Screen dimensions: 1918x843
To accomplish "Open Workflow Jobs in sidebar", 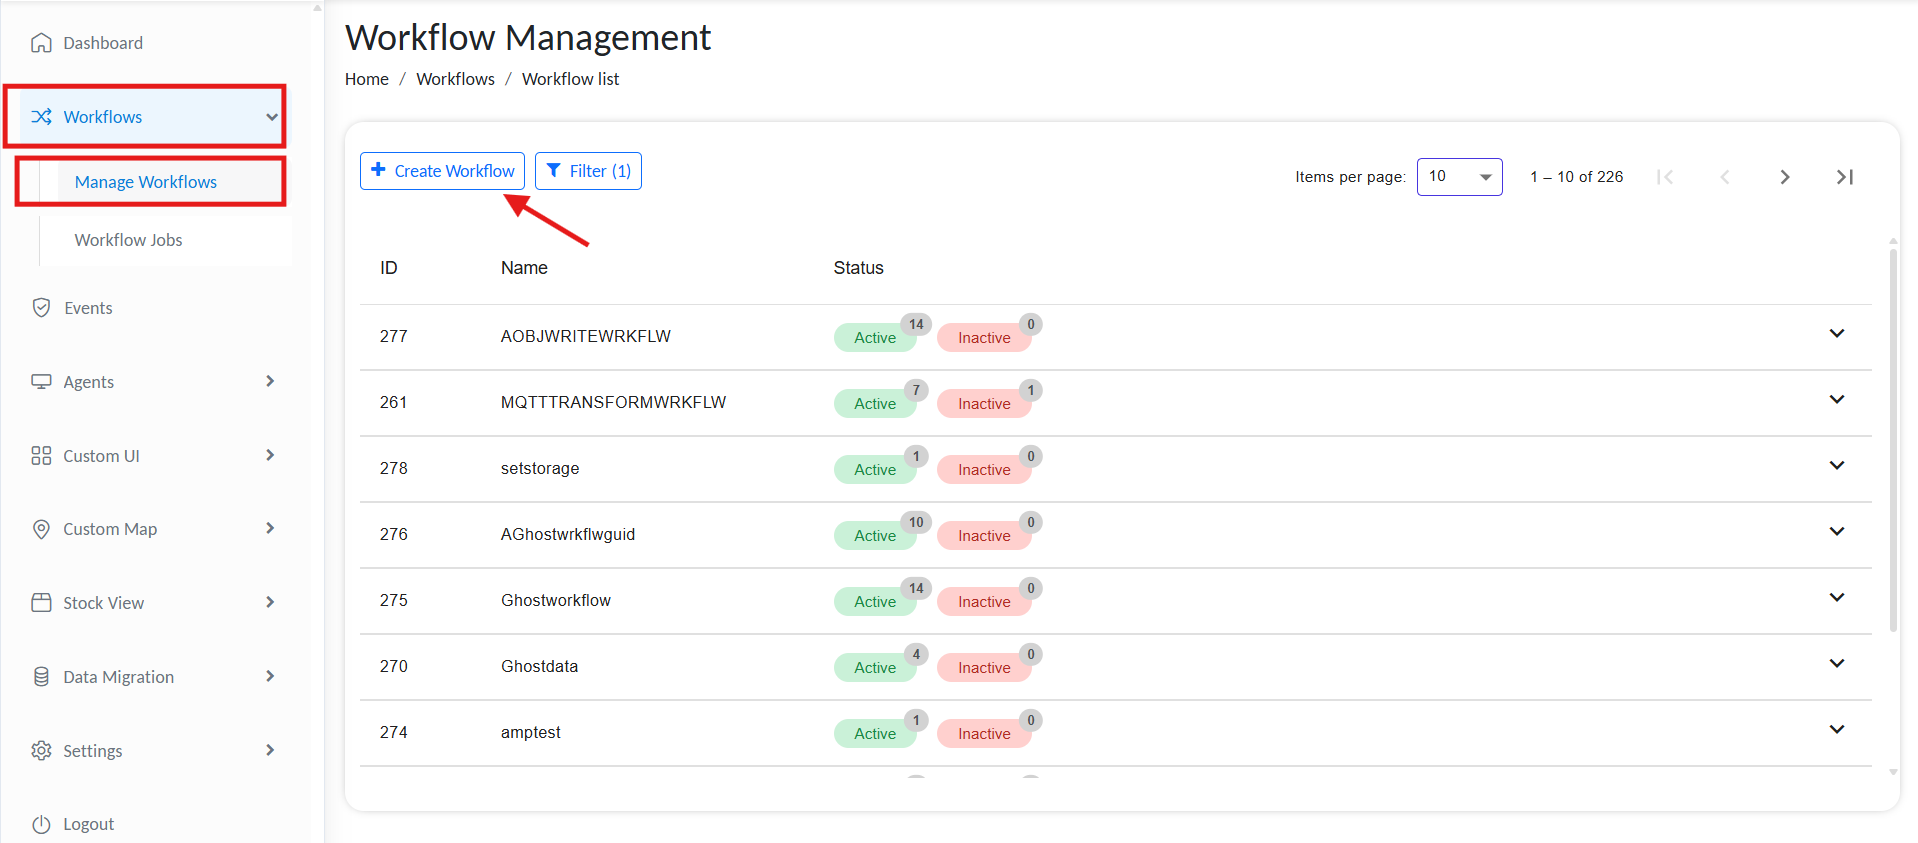I will [128, 240].
